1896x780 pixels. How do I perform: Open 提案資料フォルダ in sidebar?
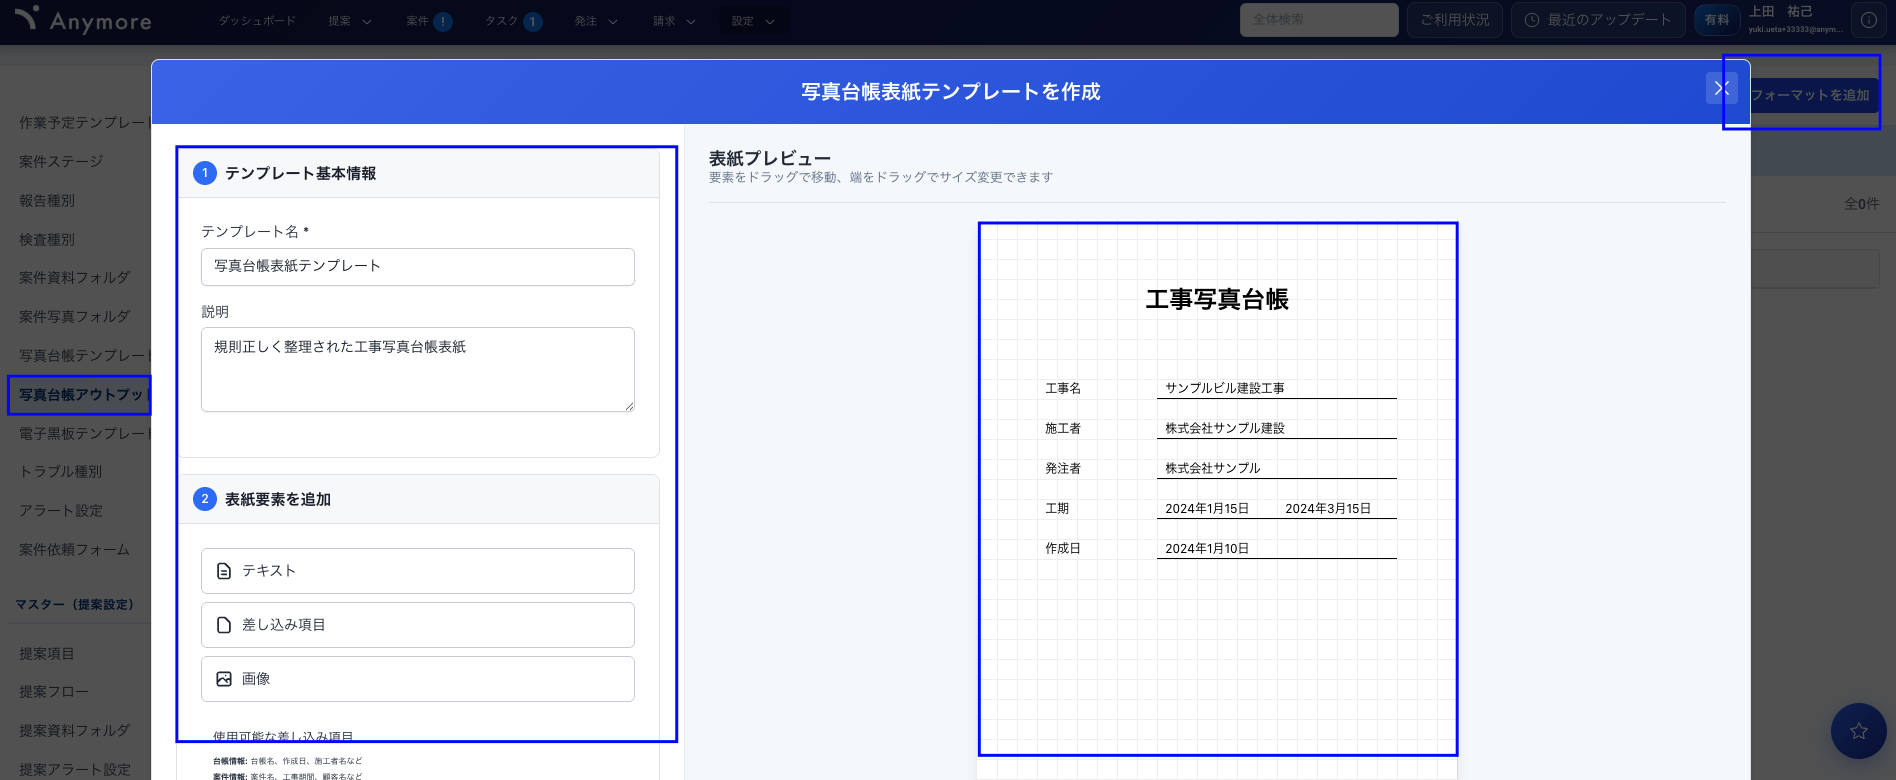point(75,731)
